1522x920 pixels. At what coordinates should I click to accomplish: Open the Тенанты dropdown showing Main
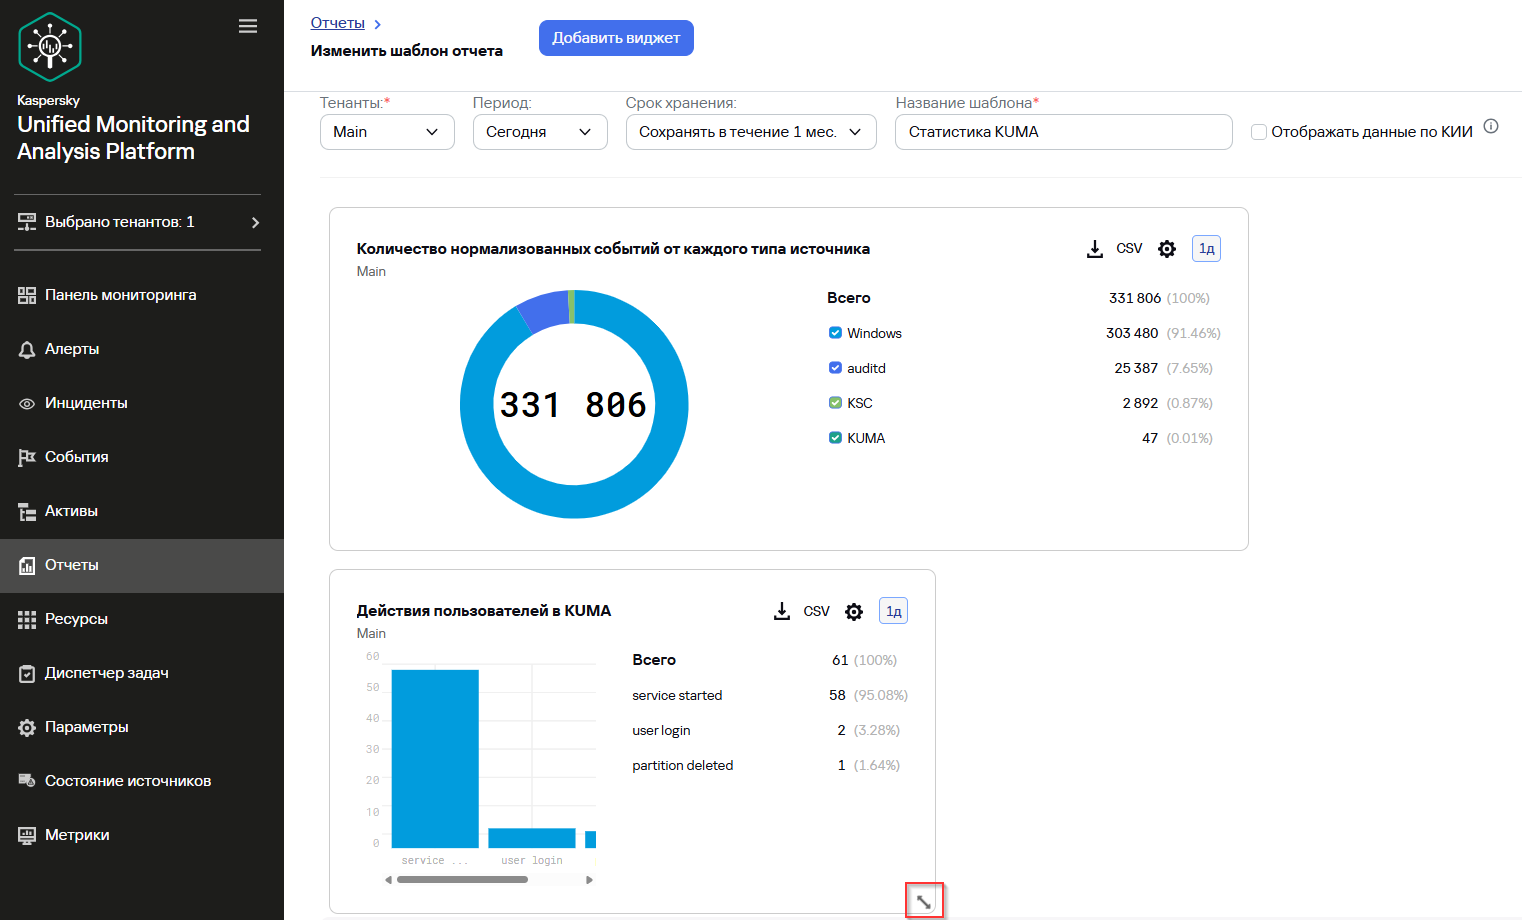coord(387,132)
